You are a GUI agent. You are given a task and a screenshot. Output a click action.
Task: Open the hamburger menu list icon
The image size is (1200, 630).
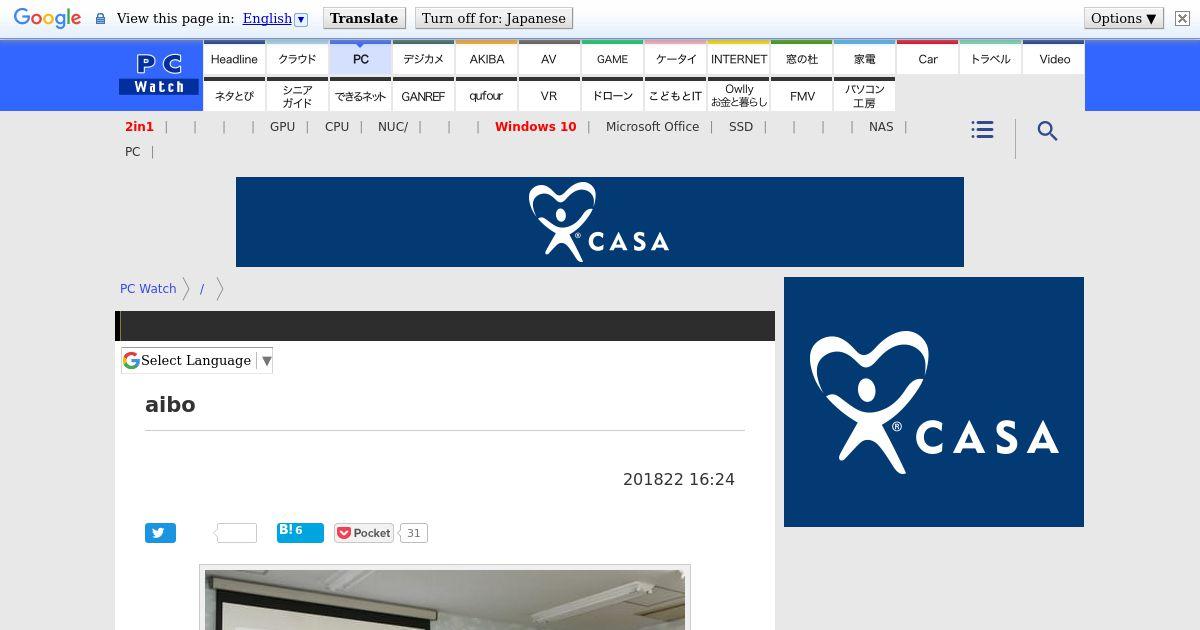[982, 130]
